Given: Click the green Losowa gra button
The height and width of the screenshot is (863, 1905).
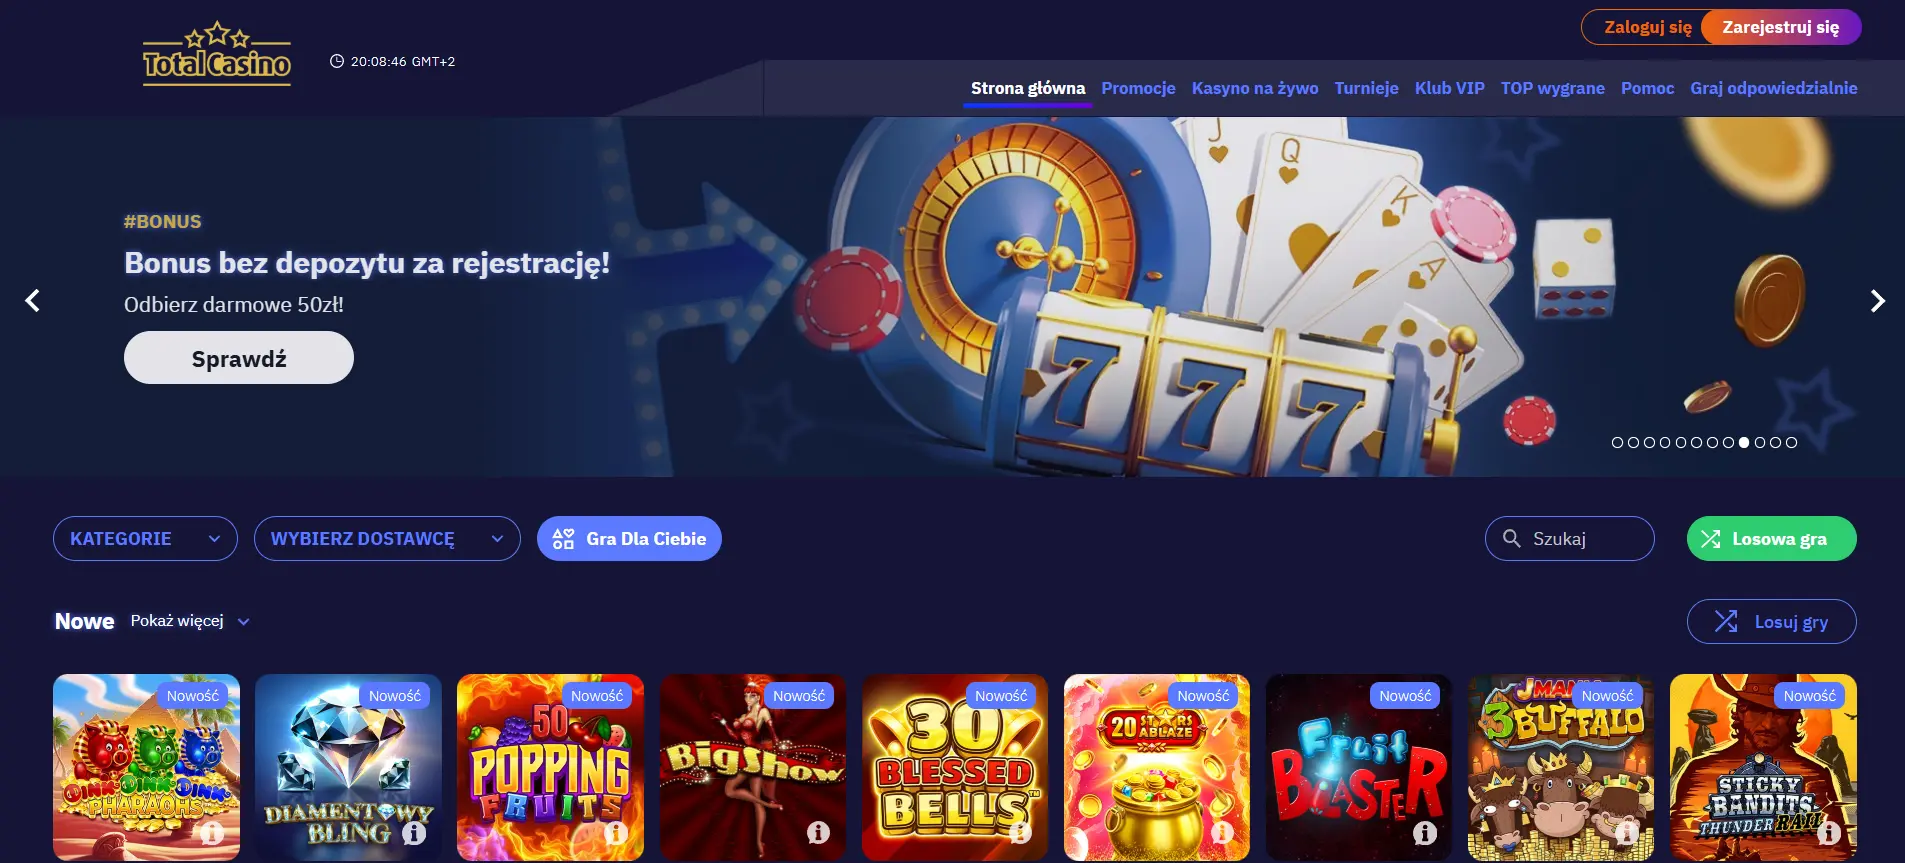Looking at the screenshot, I should (1771, 539).
